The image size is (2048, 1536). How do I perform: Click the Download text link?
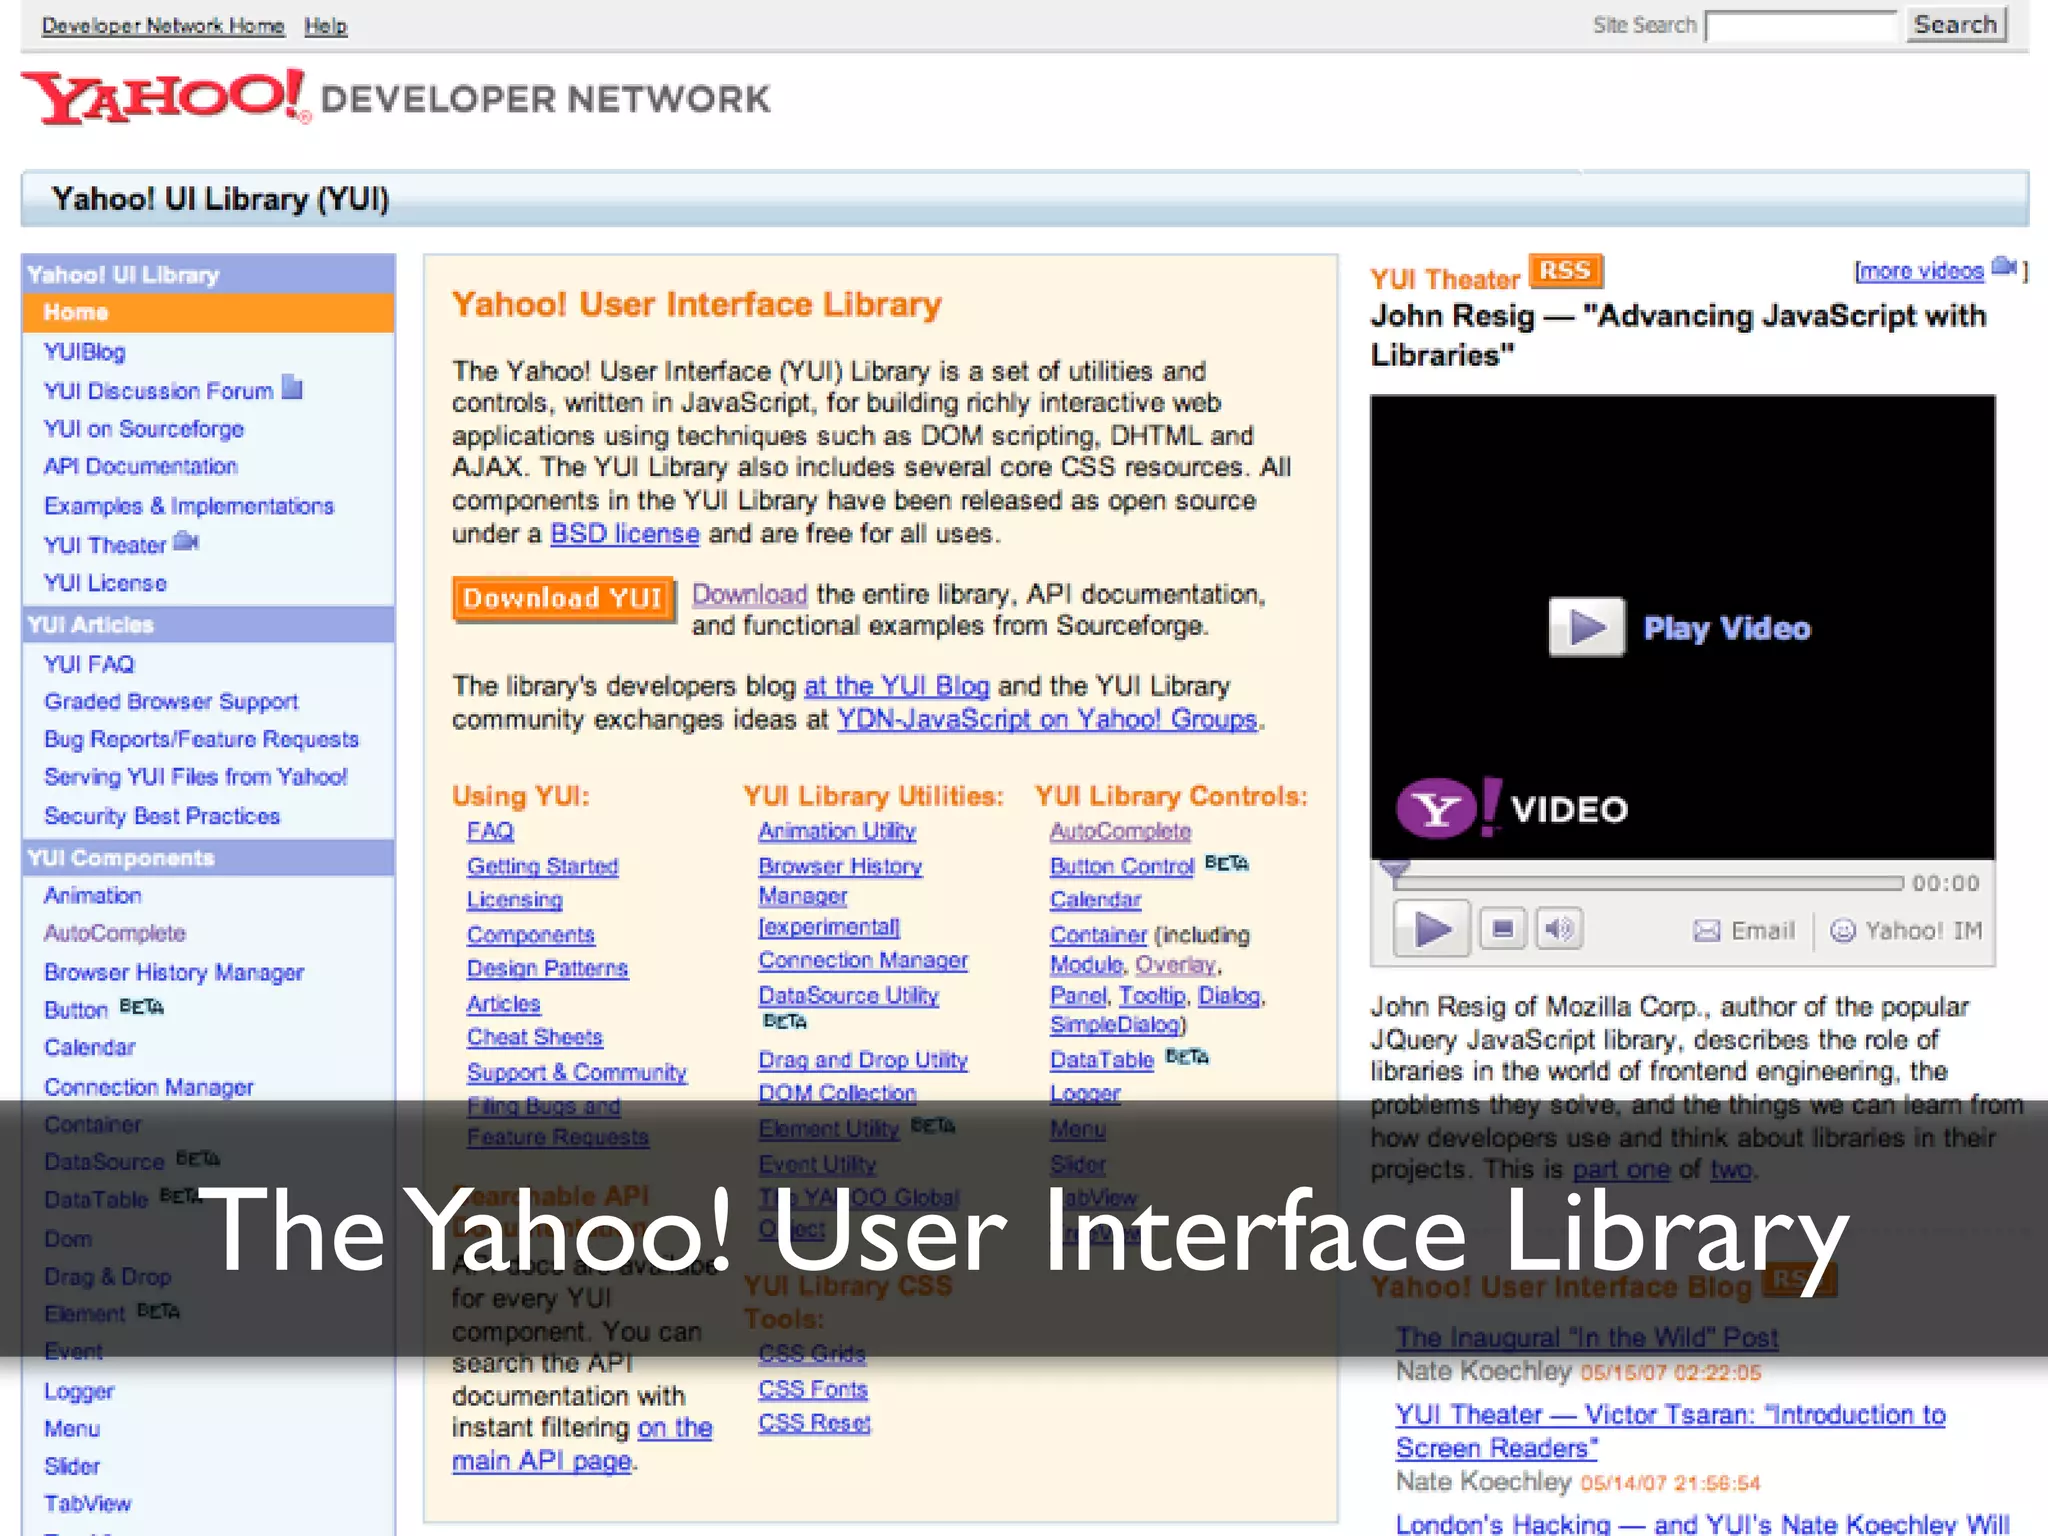coord(750,594)
